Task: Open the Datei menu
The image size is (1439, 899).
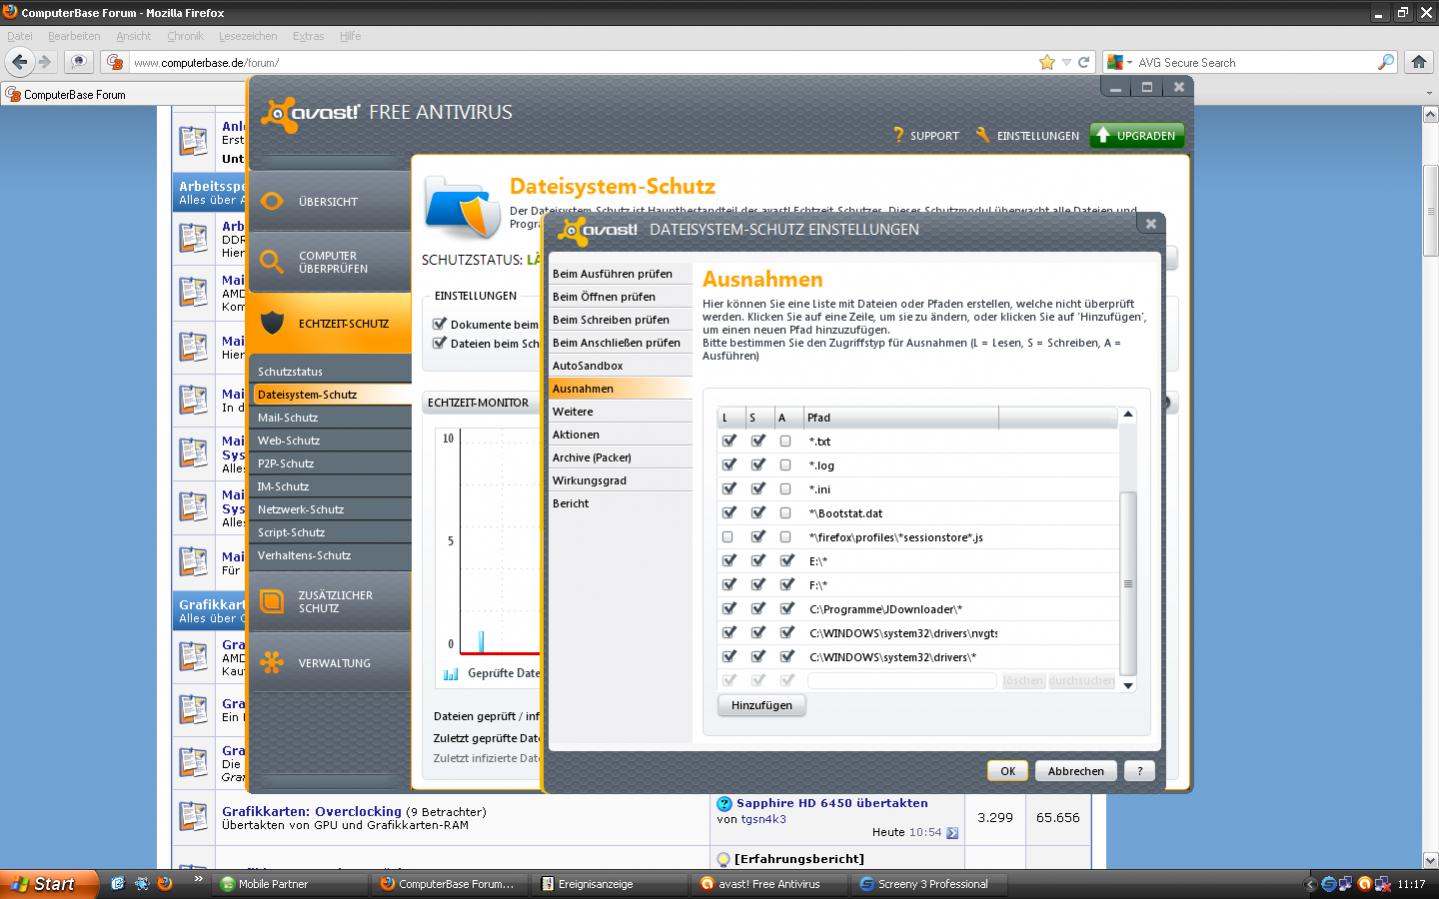Action: pyautogui.click(x=20, y=36)
